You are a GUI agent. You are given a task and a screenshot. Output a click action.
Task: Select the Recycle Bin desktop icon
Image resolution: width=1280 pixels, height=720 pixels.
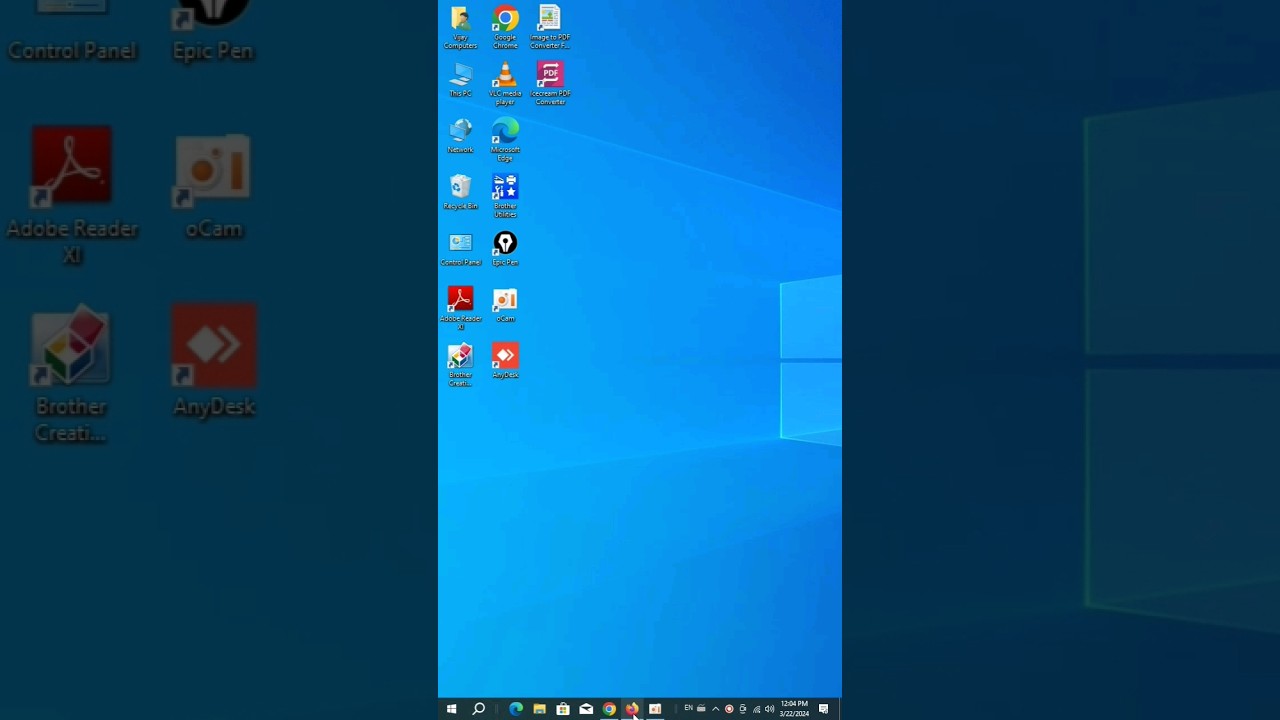[x=460, y=192]
